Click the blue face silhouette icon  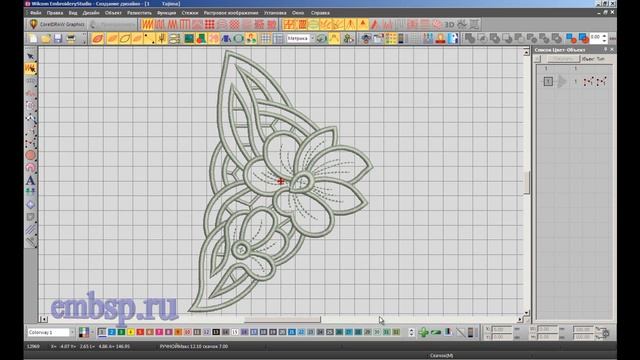453,39
